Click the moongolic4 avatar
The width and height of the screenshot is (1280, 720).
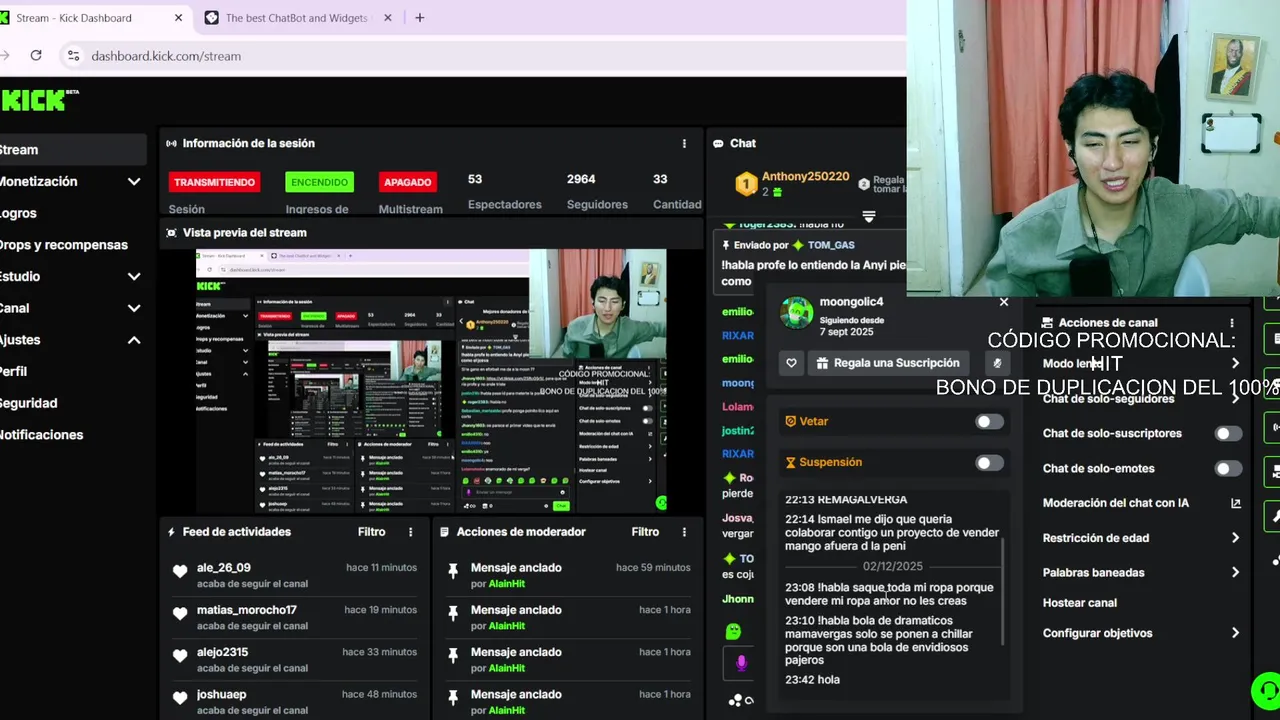click(x=797, y=312)
